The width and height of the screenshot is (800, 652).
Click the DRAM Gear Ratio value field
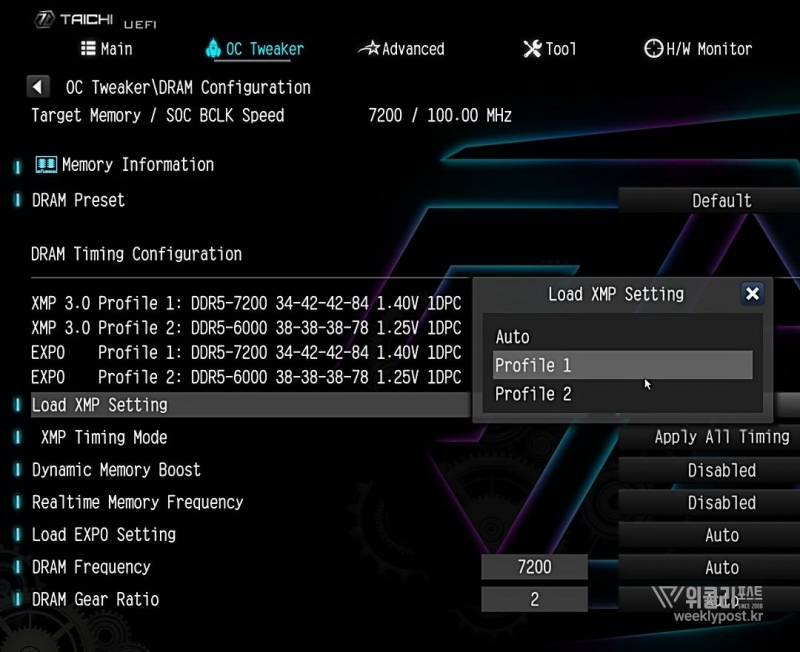(534, 599)
